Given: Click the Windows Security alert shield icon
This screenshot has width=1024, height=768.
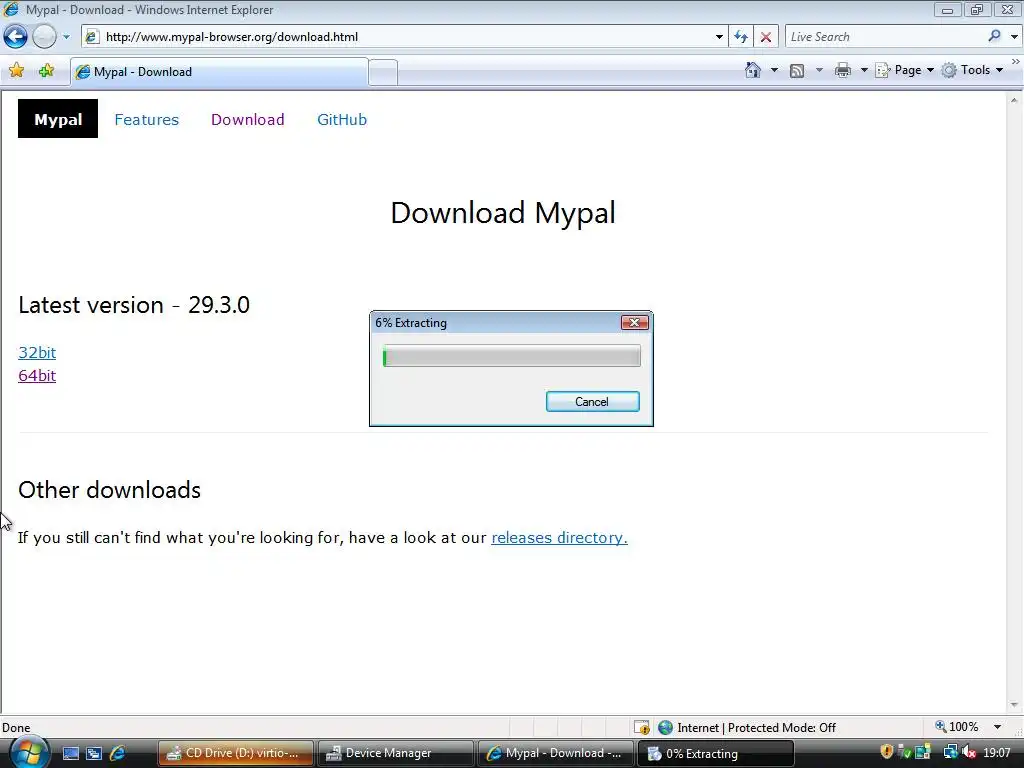Looking at the screenshot, I should point(886,752).
